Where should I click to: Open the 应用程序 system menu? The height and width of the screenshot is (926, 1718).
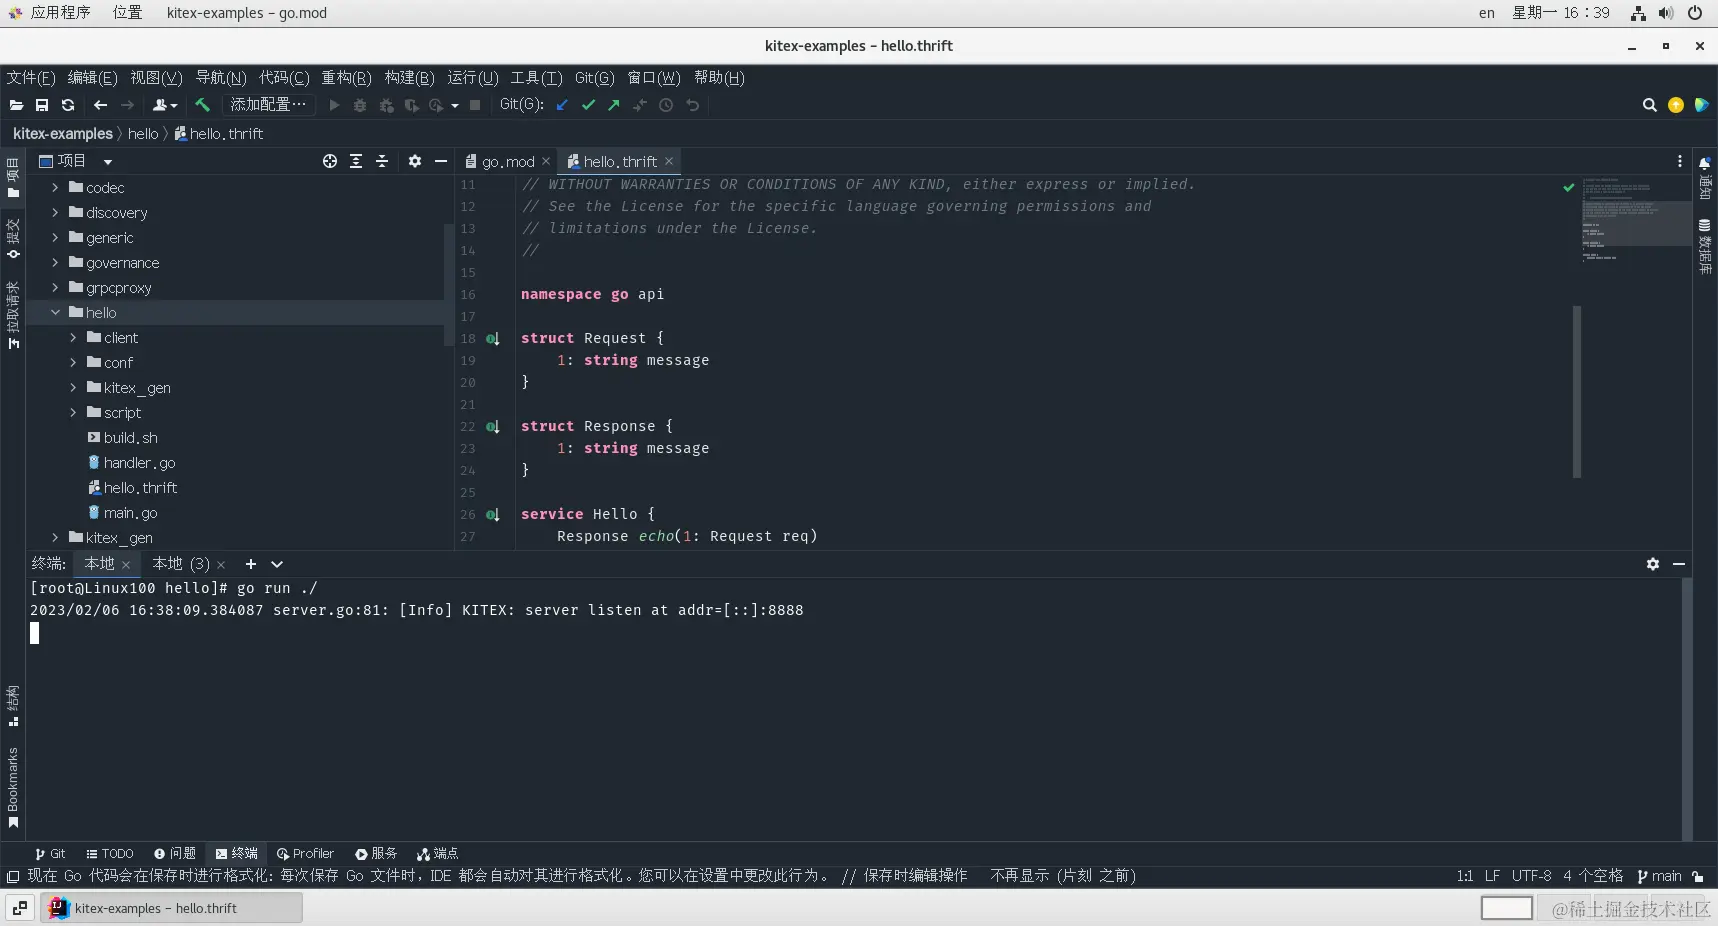[60, 13]
